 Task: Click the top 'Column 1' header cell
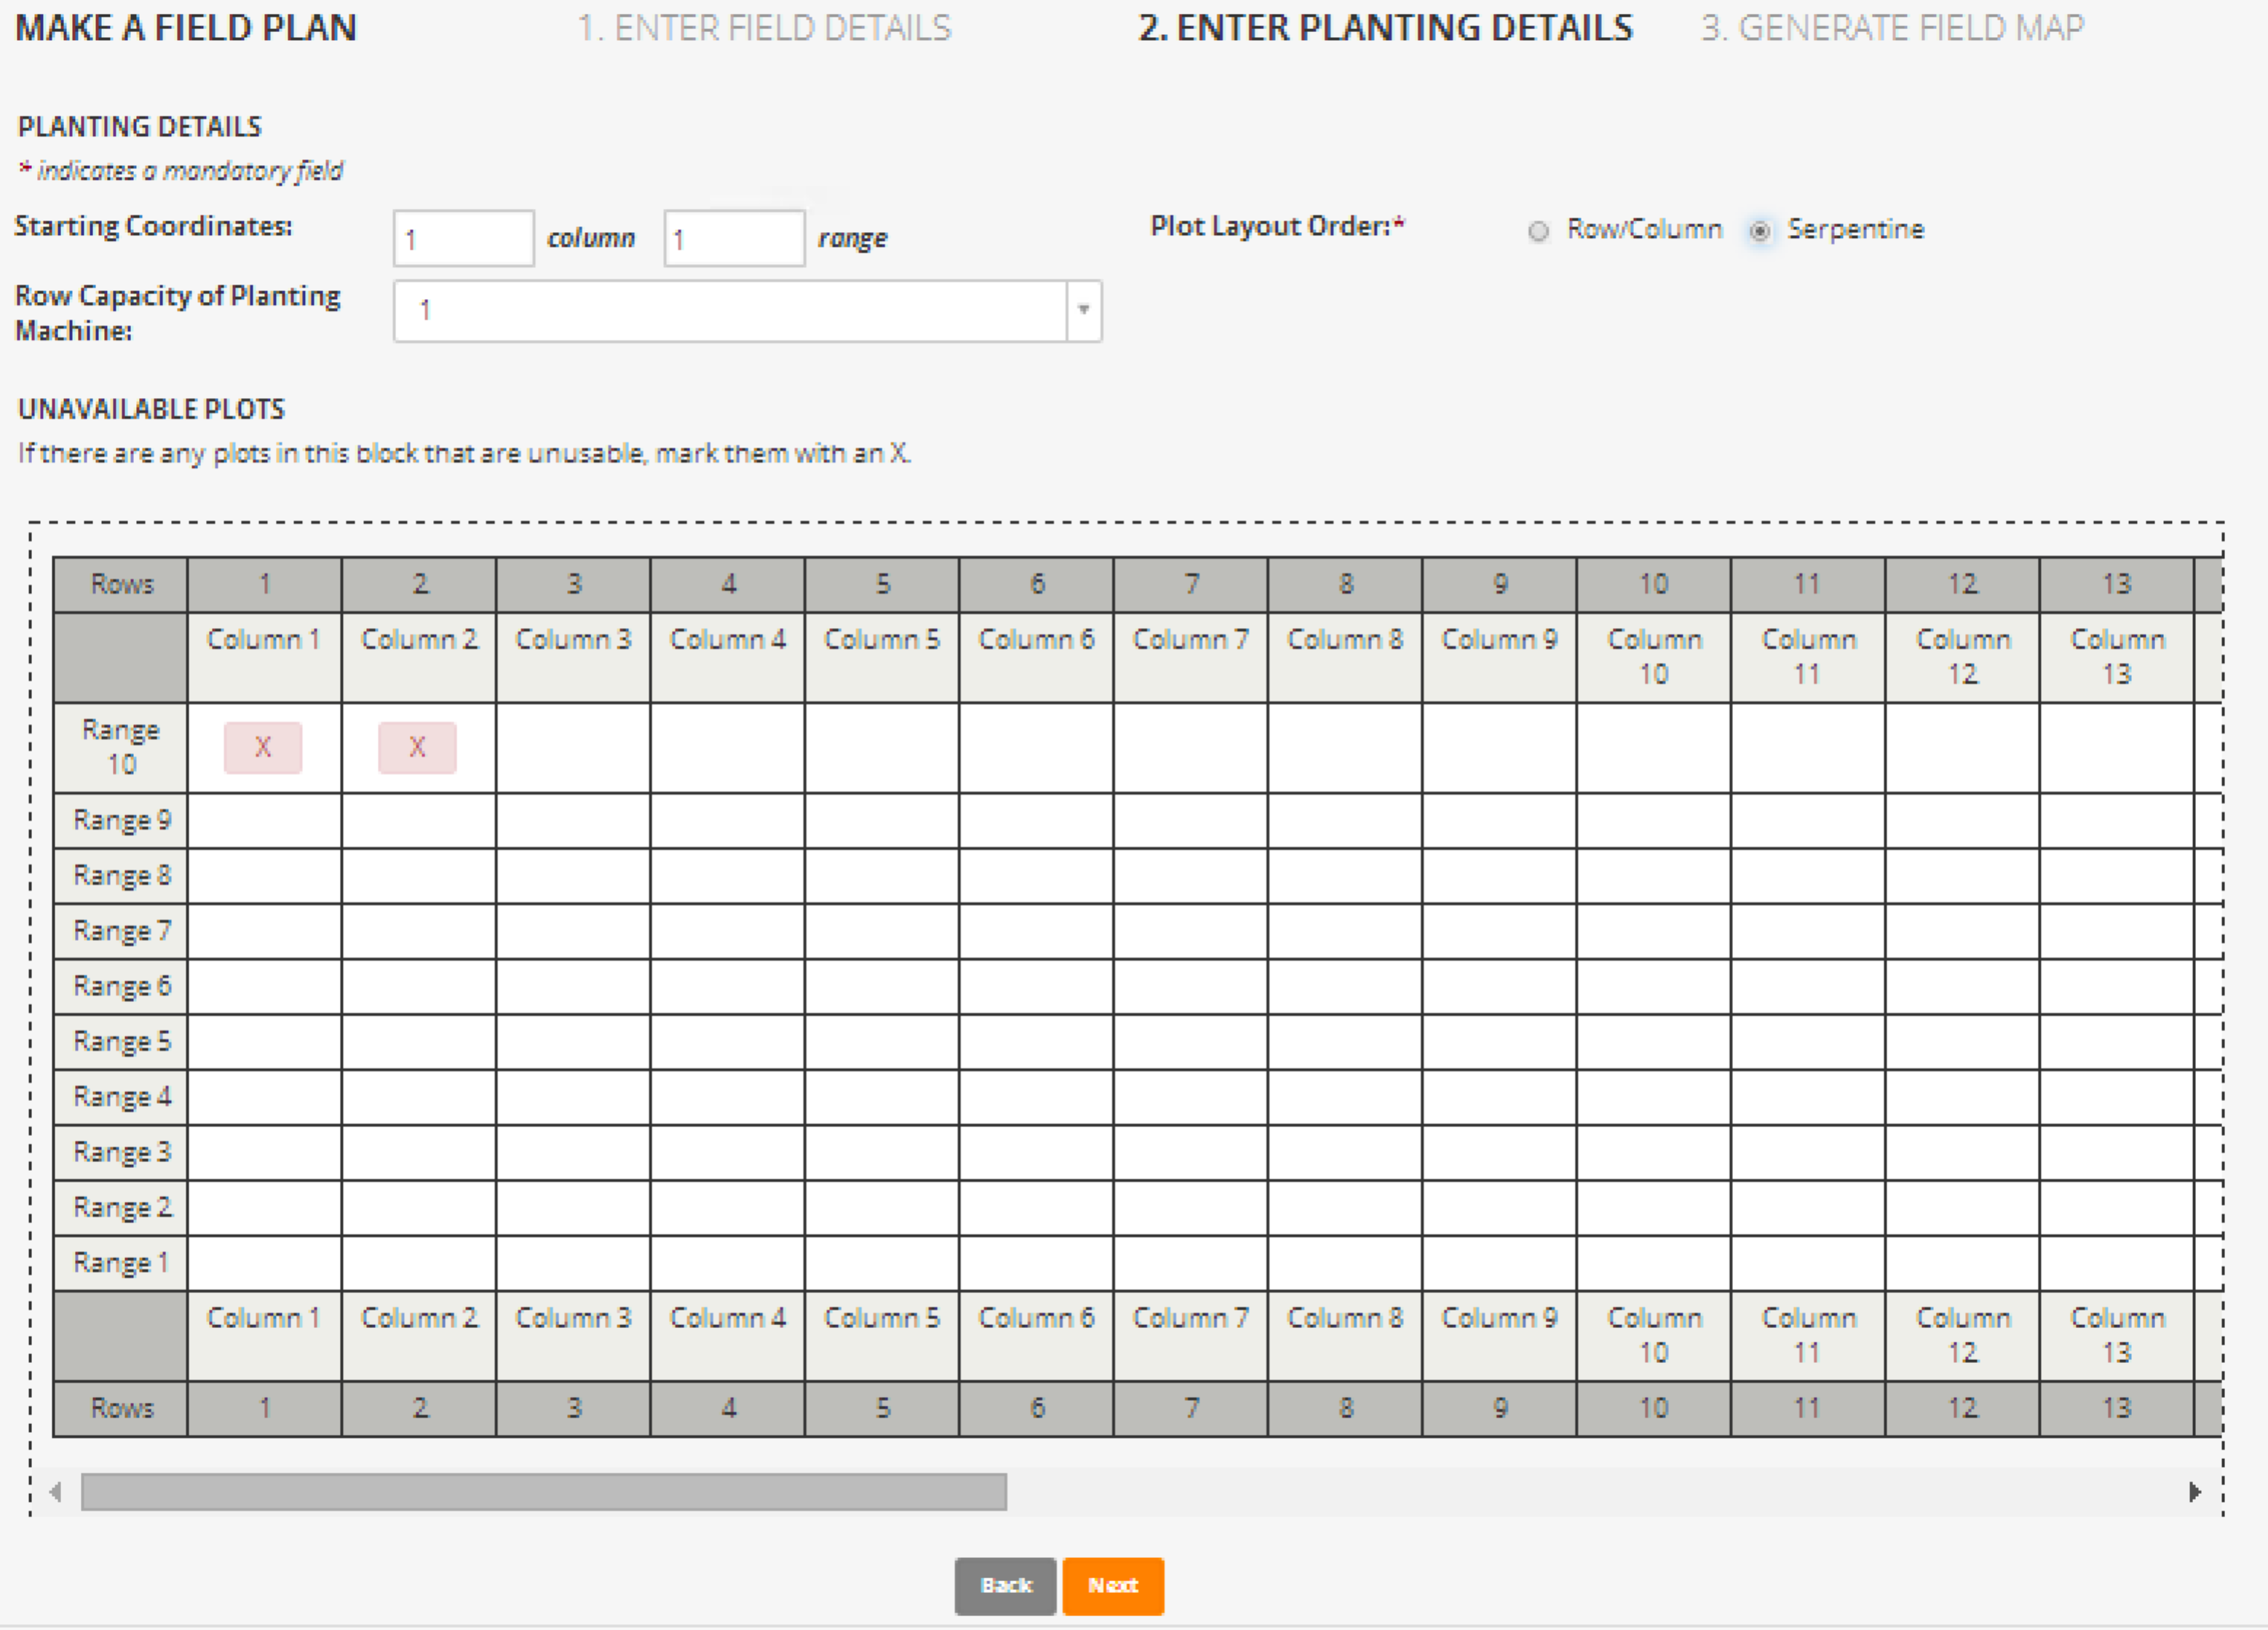[x=264, y=657]
